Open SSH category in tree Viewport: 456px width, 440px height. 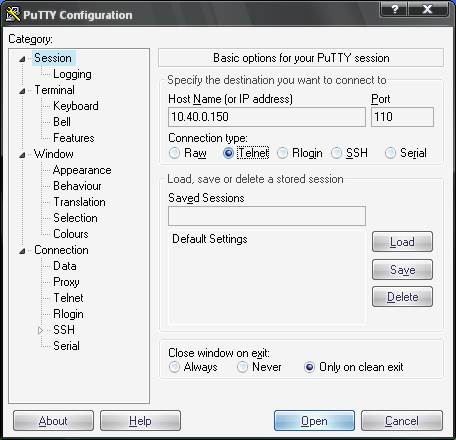tap(64, 330)
